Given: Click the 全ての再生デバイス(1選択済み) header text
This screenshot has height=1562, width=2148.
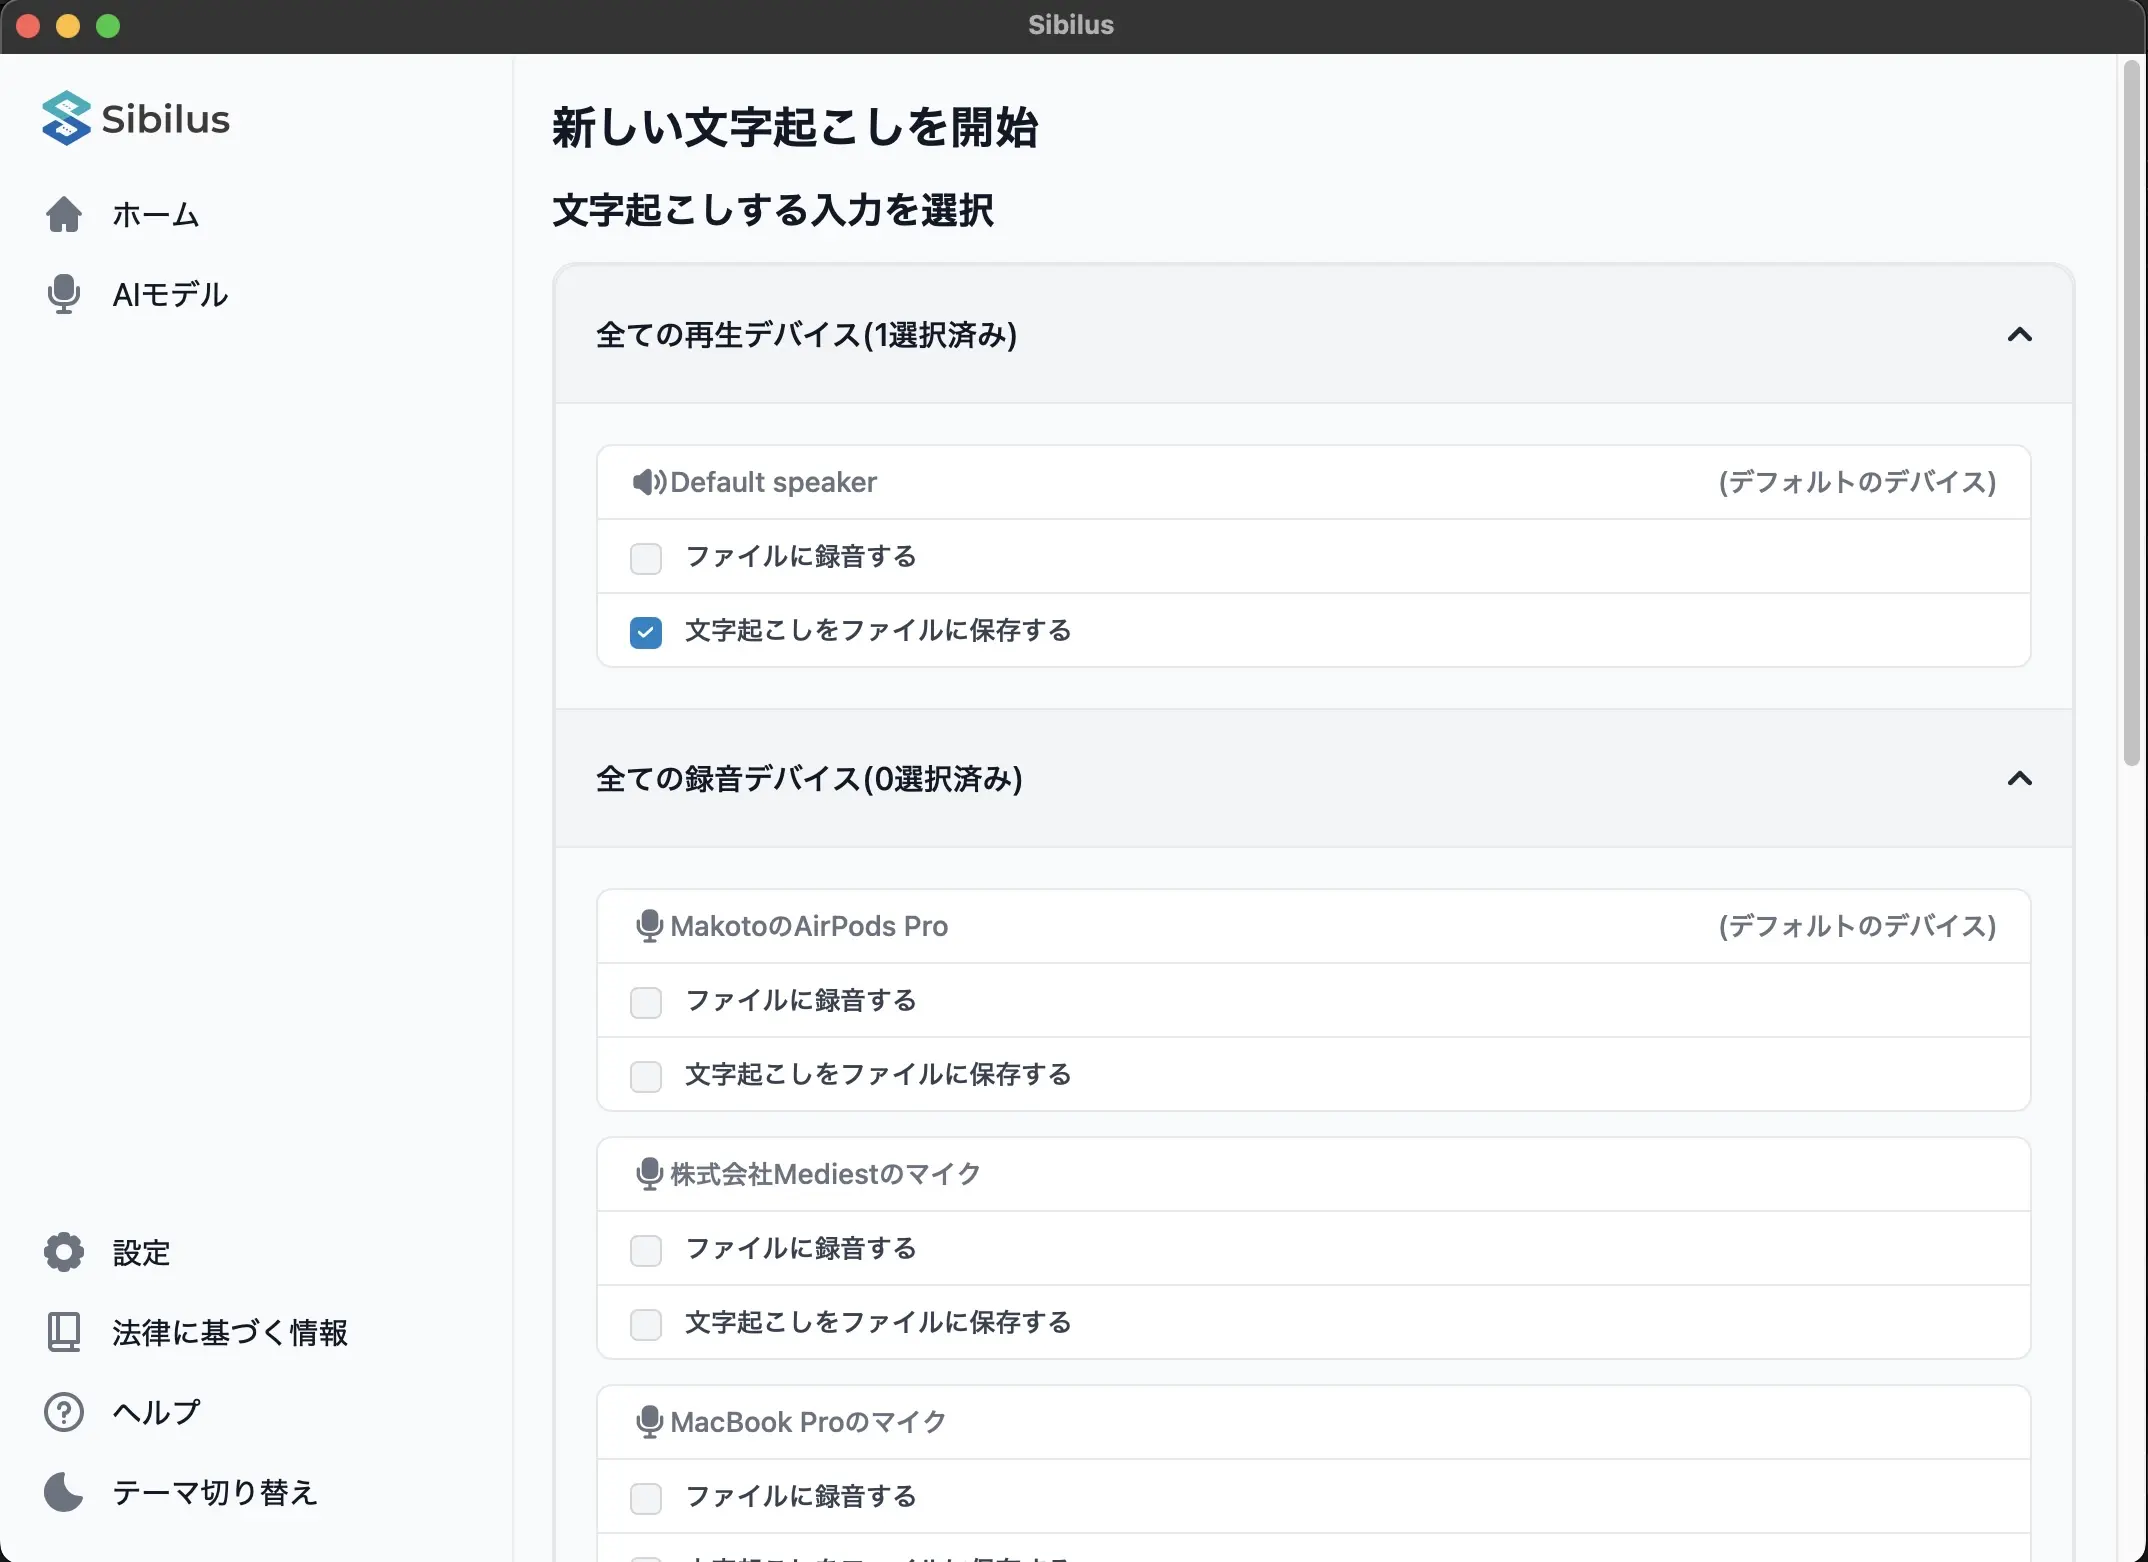Looking at the screenshot, I should click(x=806, y=335).
